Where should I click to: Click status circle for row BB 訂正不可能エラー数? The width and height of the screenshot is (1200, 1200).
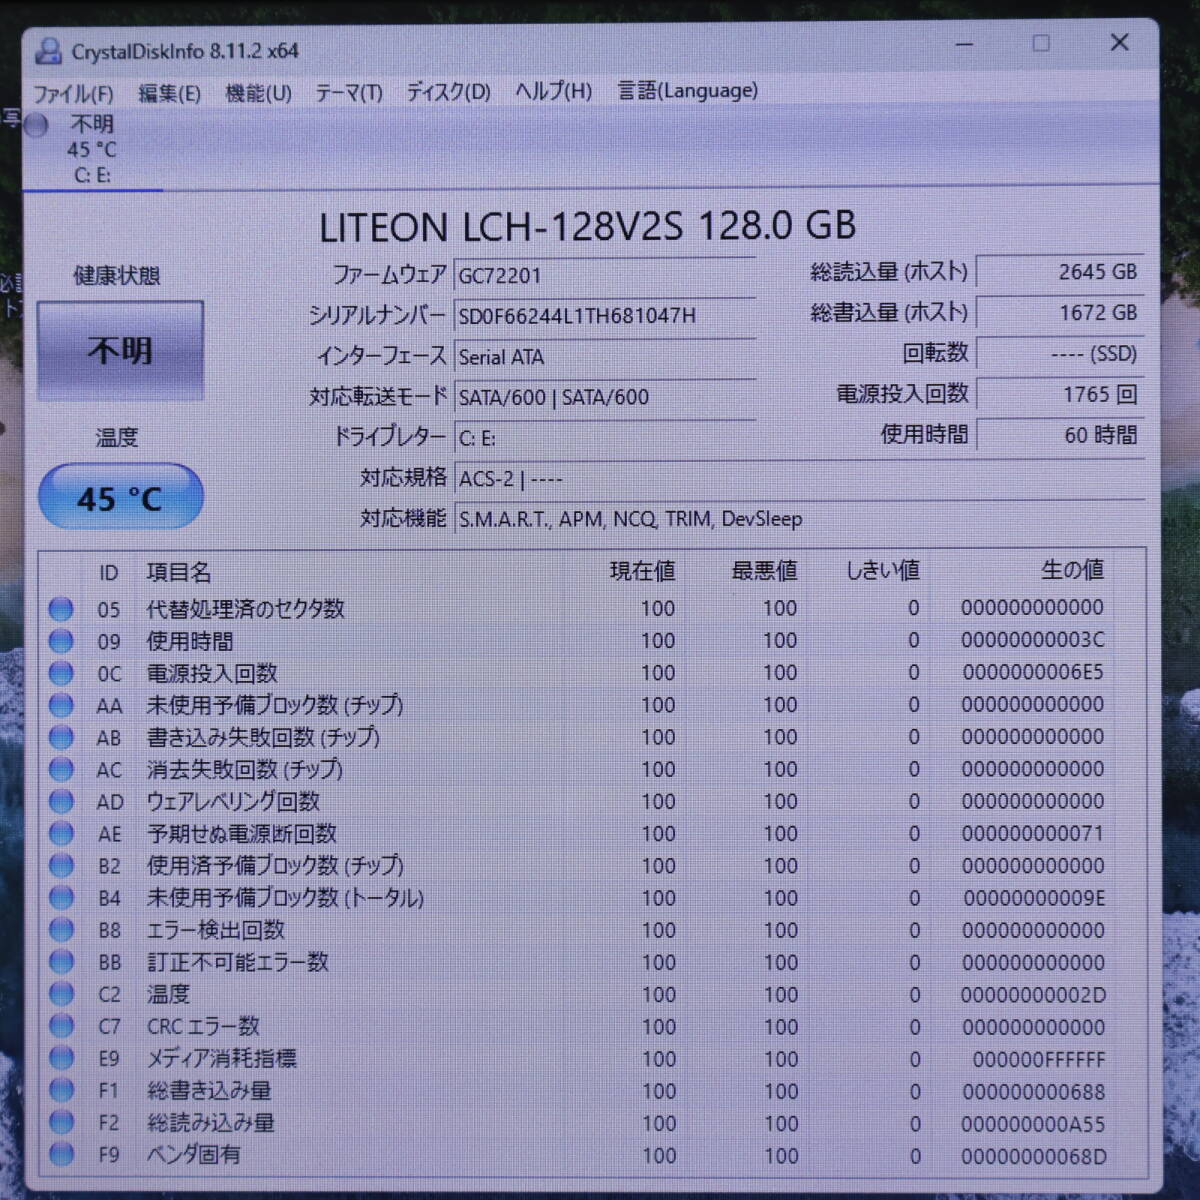pos(61,961)
